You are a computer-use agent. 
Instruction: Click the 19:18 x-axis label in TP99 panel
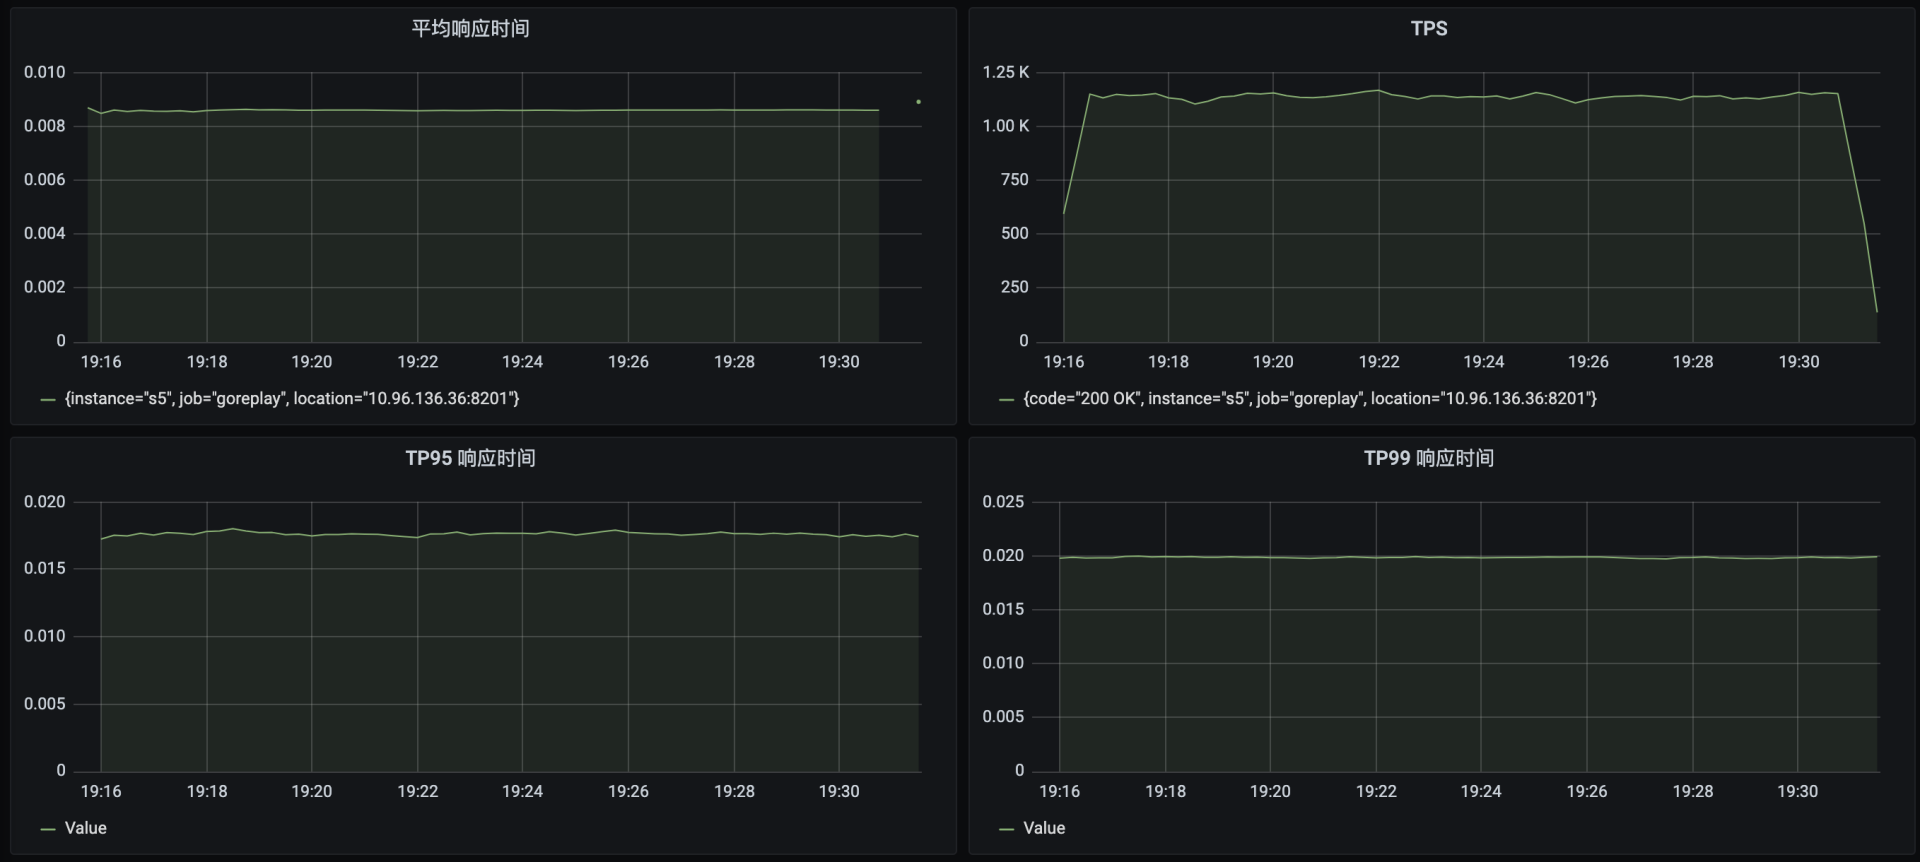coord(1166,792)
